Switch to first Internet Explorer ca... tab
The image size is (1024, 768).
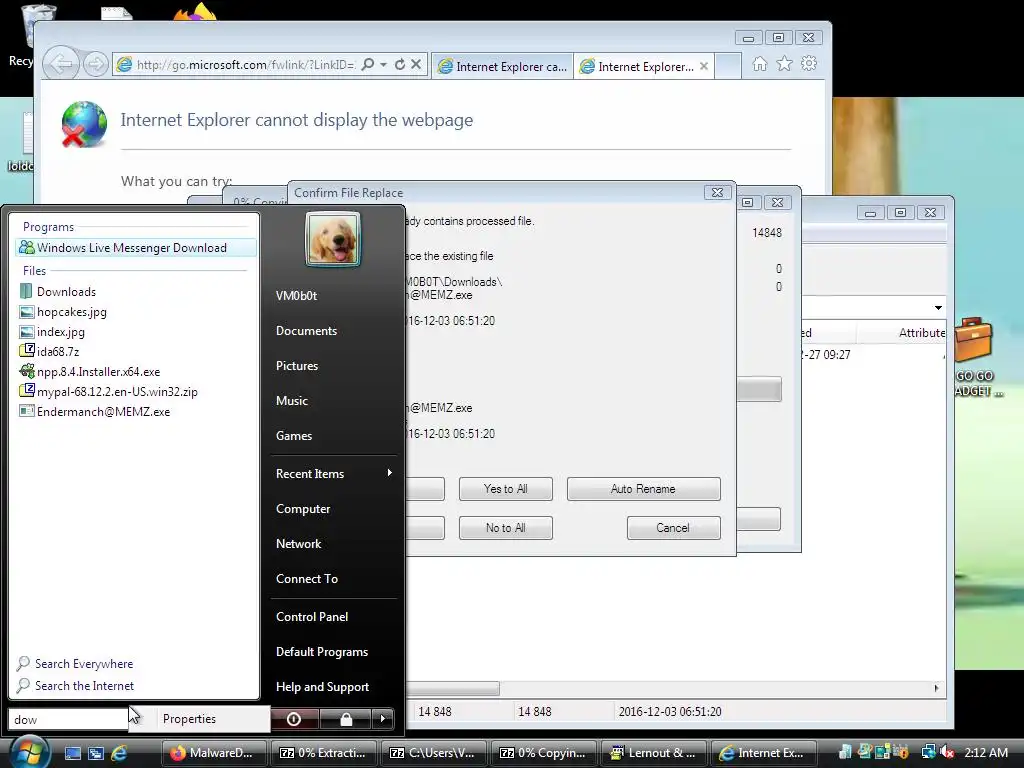pyautogui.click(x=502, y=66)
